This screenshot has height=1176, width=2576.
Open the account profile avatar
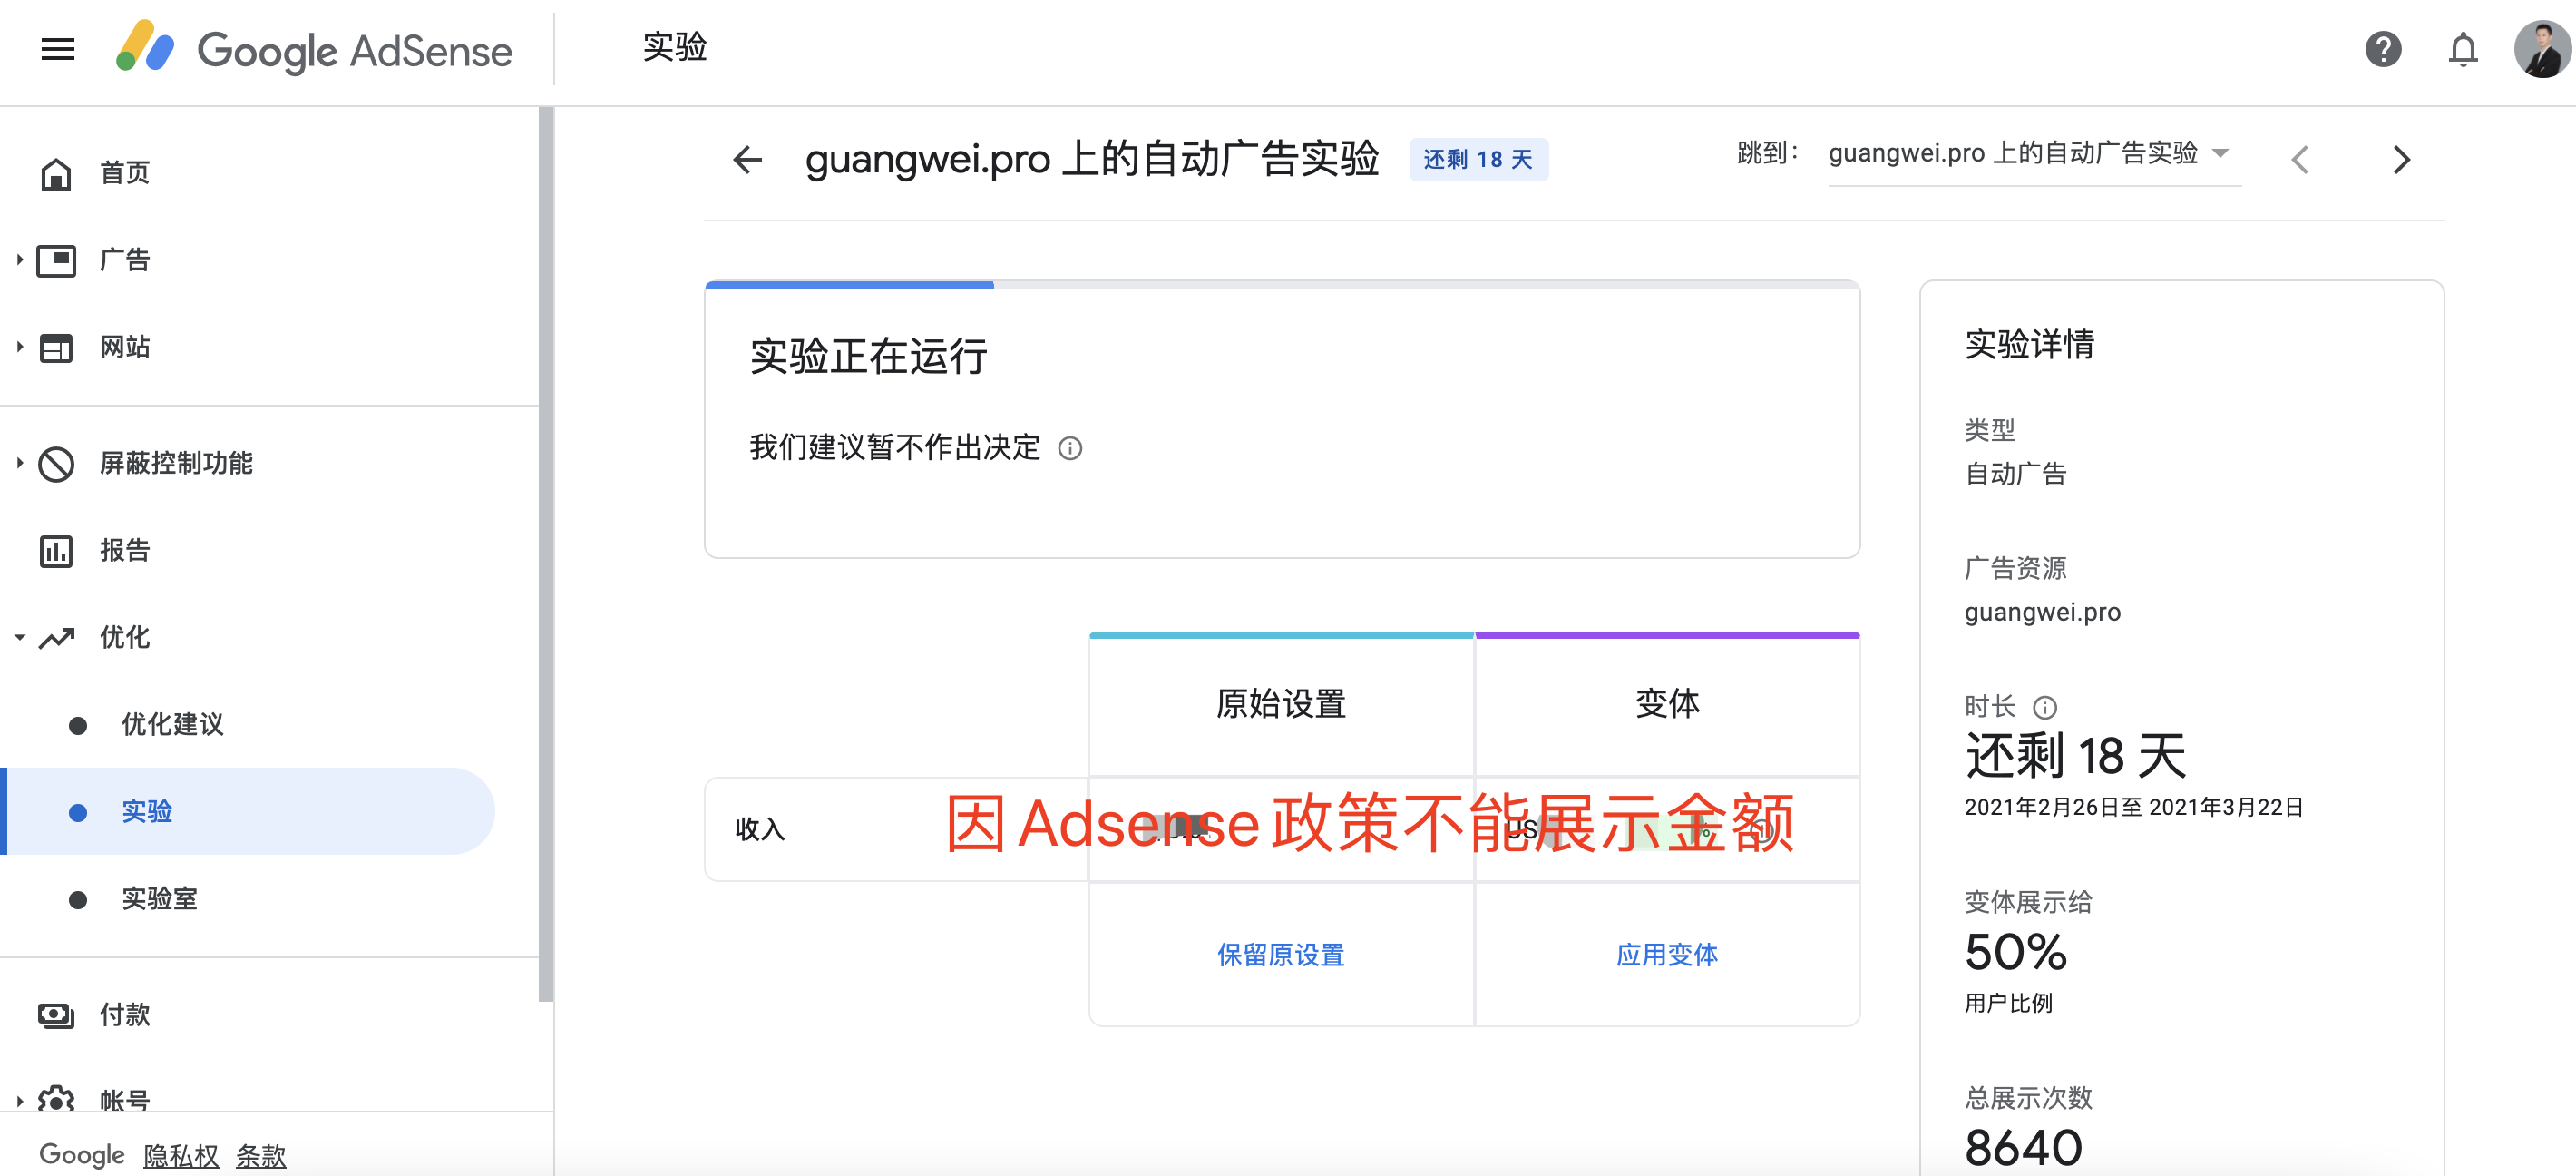[2542, 49]
